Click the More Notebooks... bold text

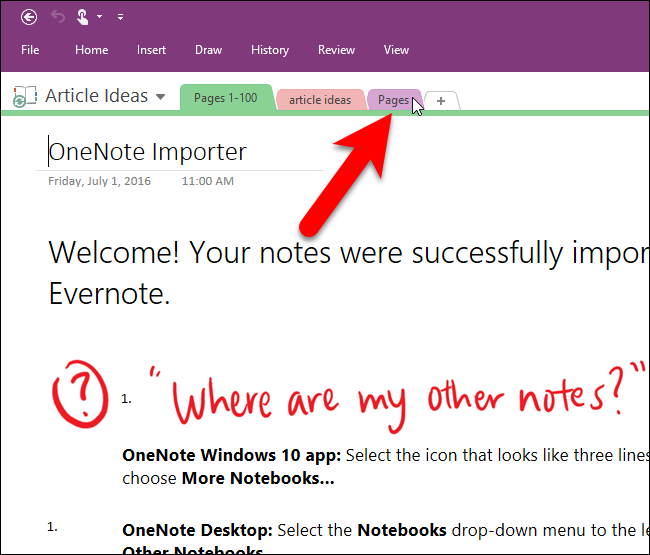(258, 478)
